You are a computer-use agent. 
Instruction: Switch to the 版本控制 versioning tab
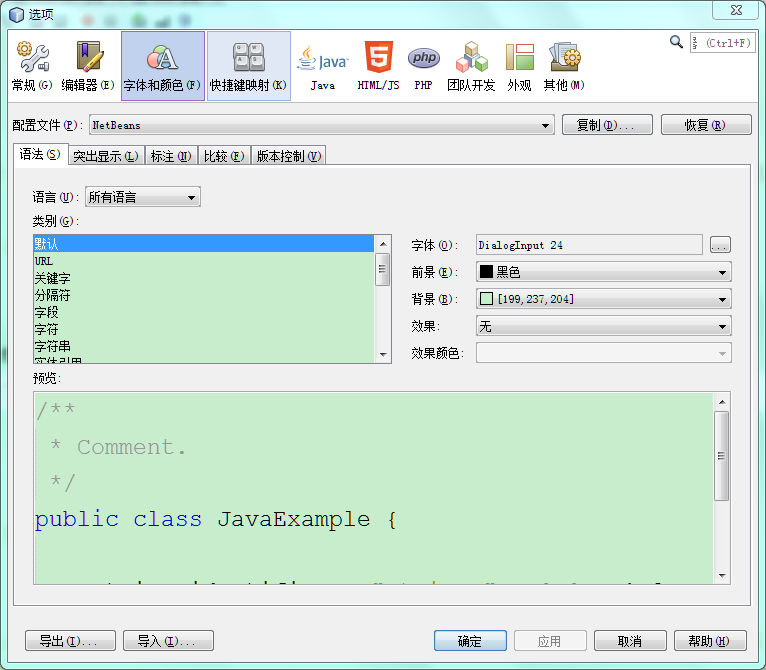point(289,156)
